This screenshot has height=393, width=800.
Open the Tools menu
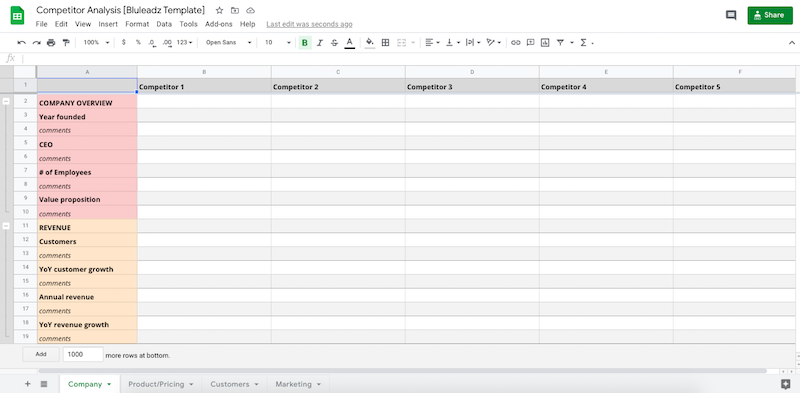pos(188,24)
